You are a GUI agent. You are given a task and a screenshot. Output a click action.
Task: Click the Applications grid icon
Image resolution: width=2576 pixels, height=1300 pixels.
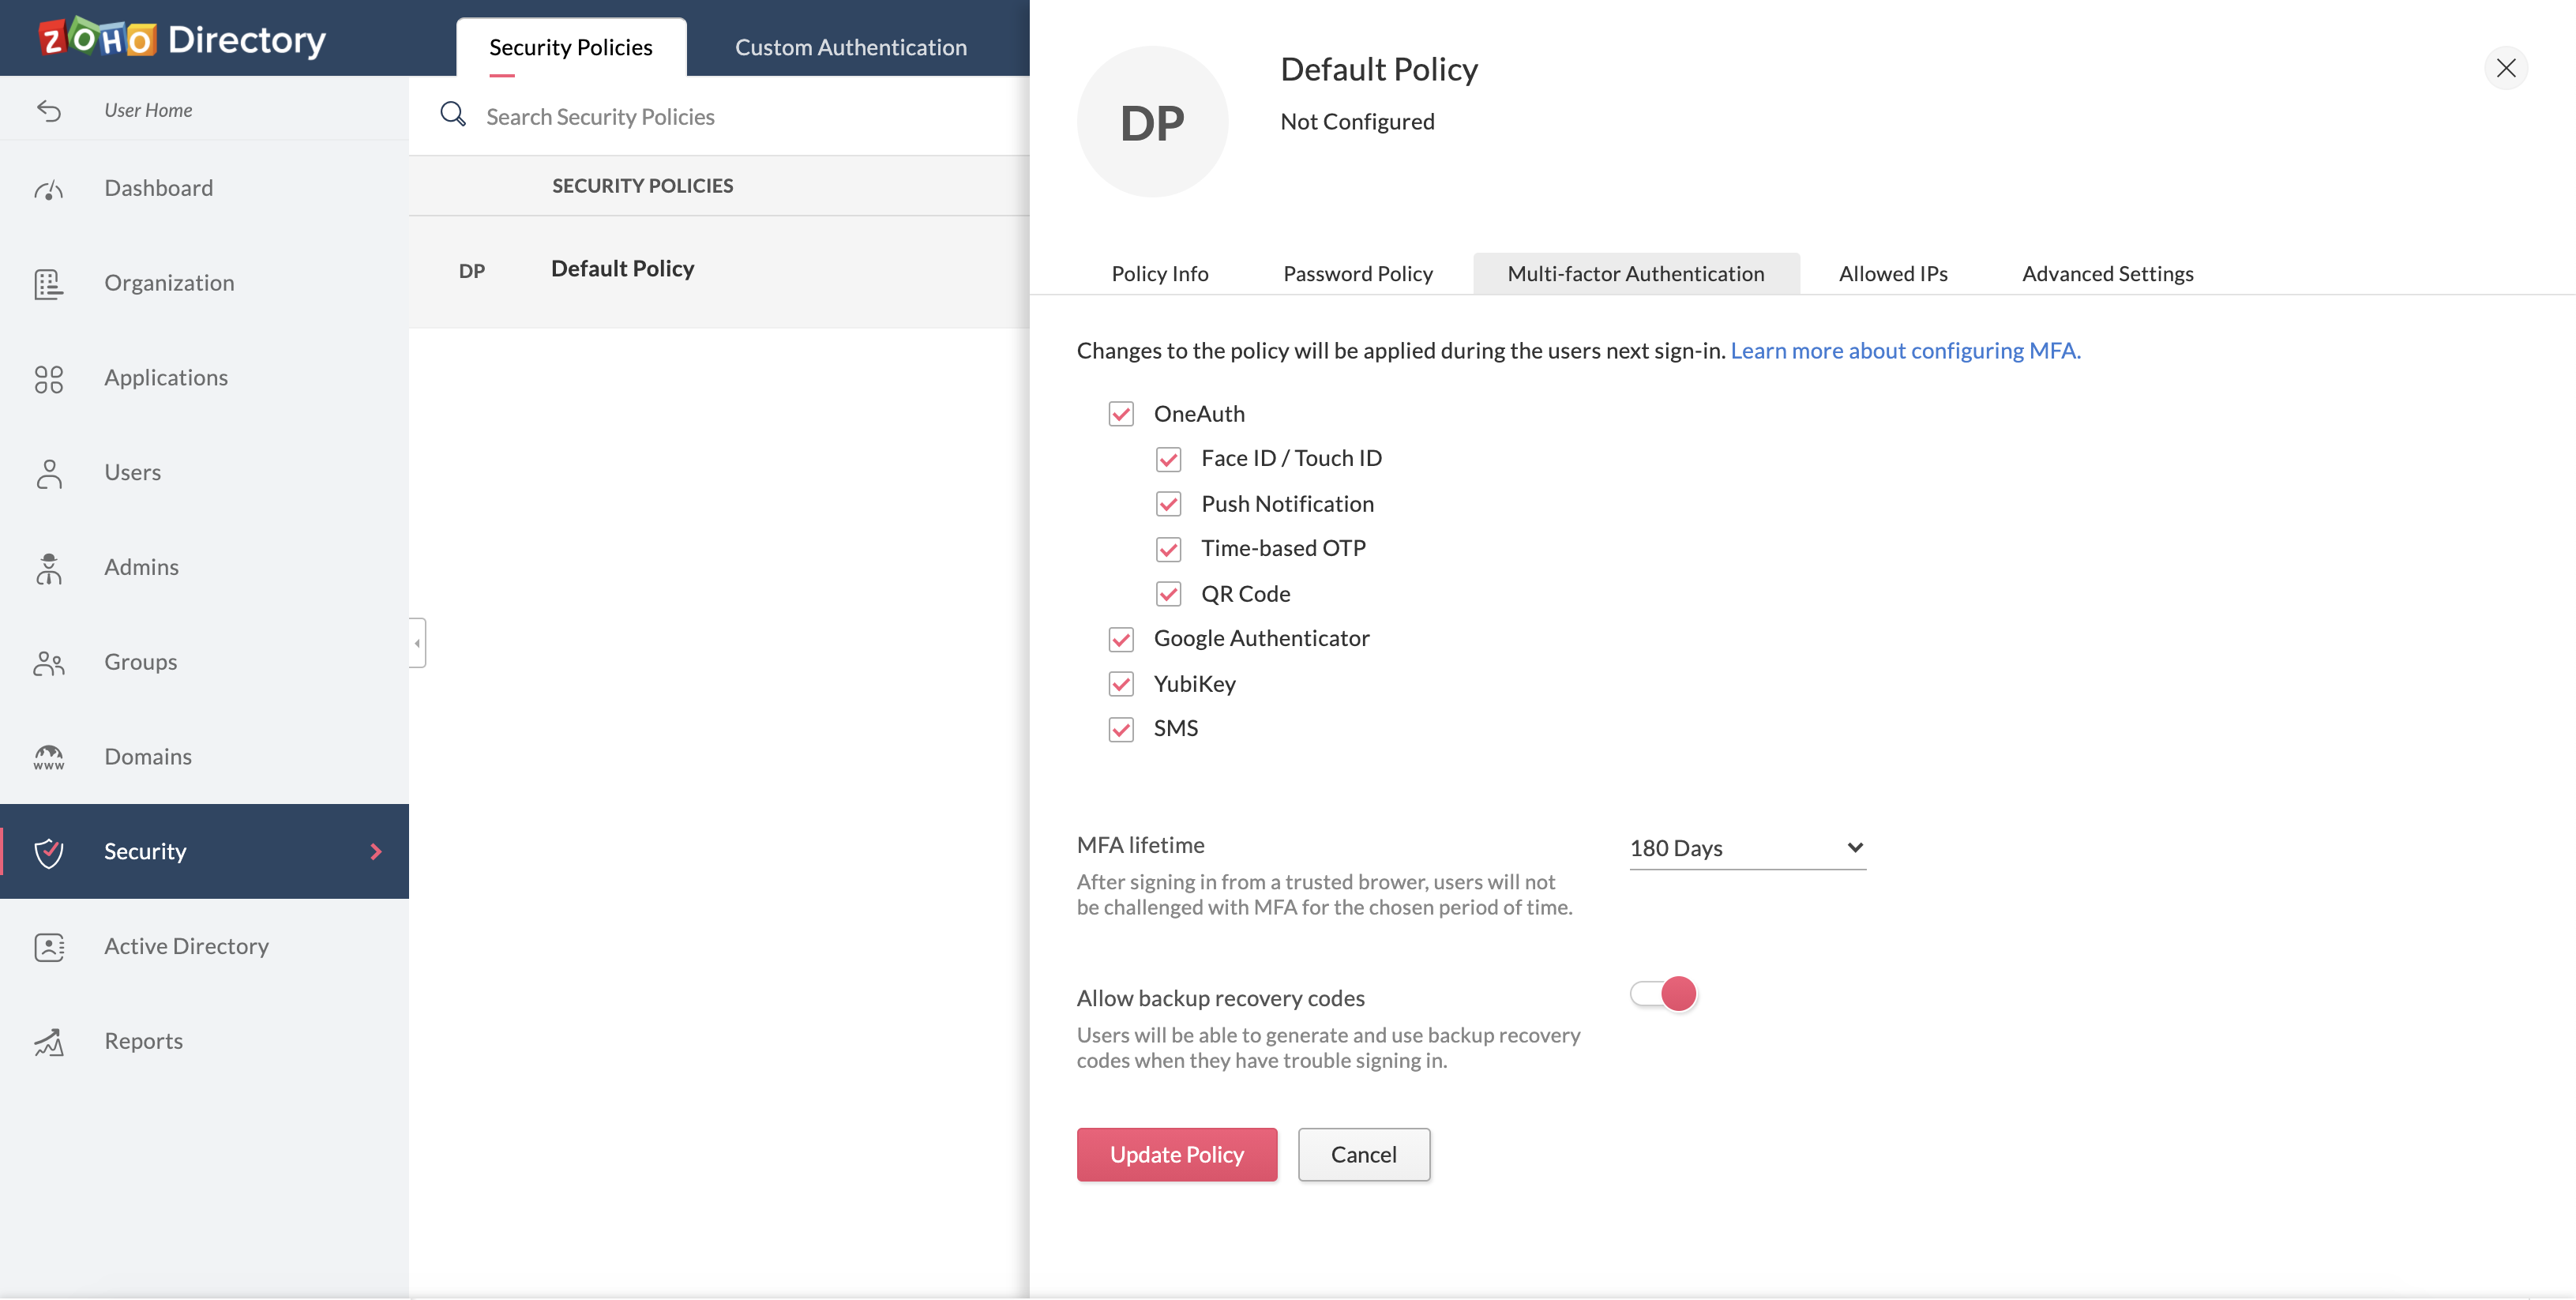tap(48, 379)
